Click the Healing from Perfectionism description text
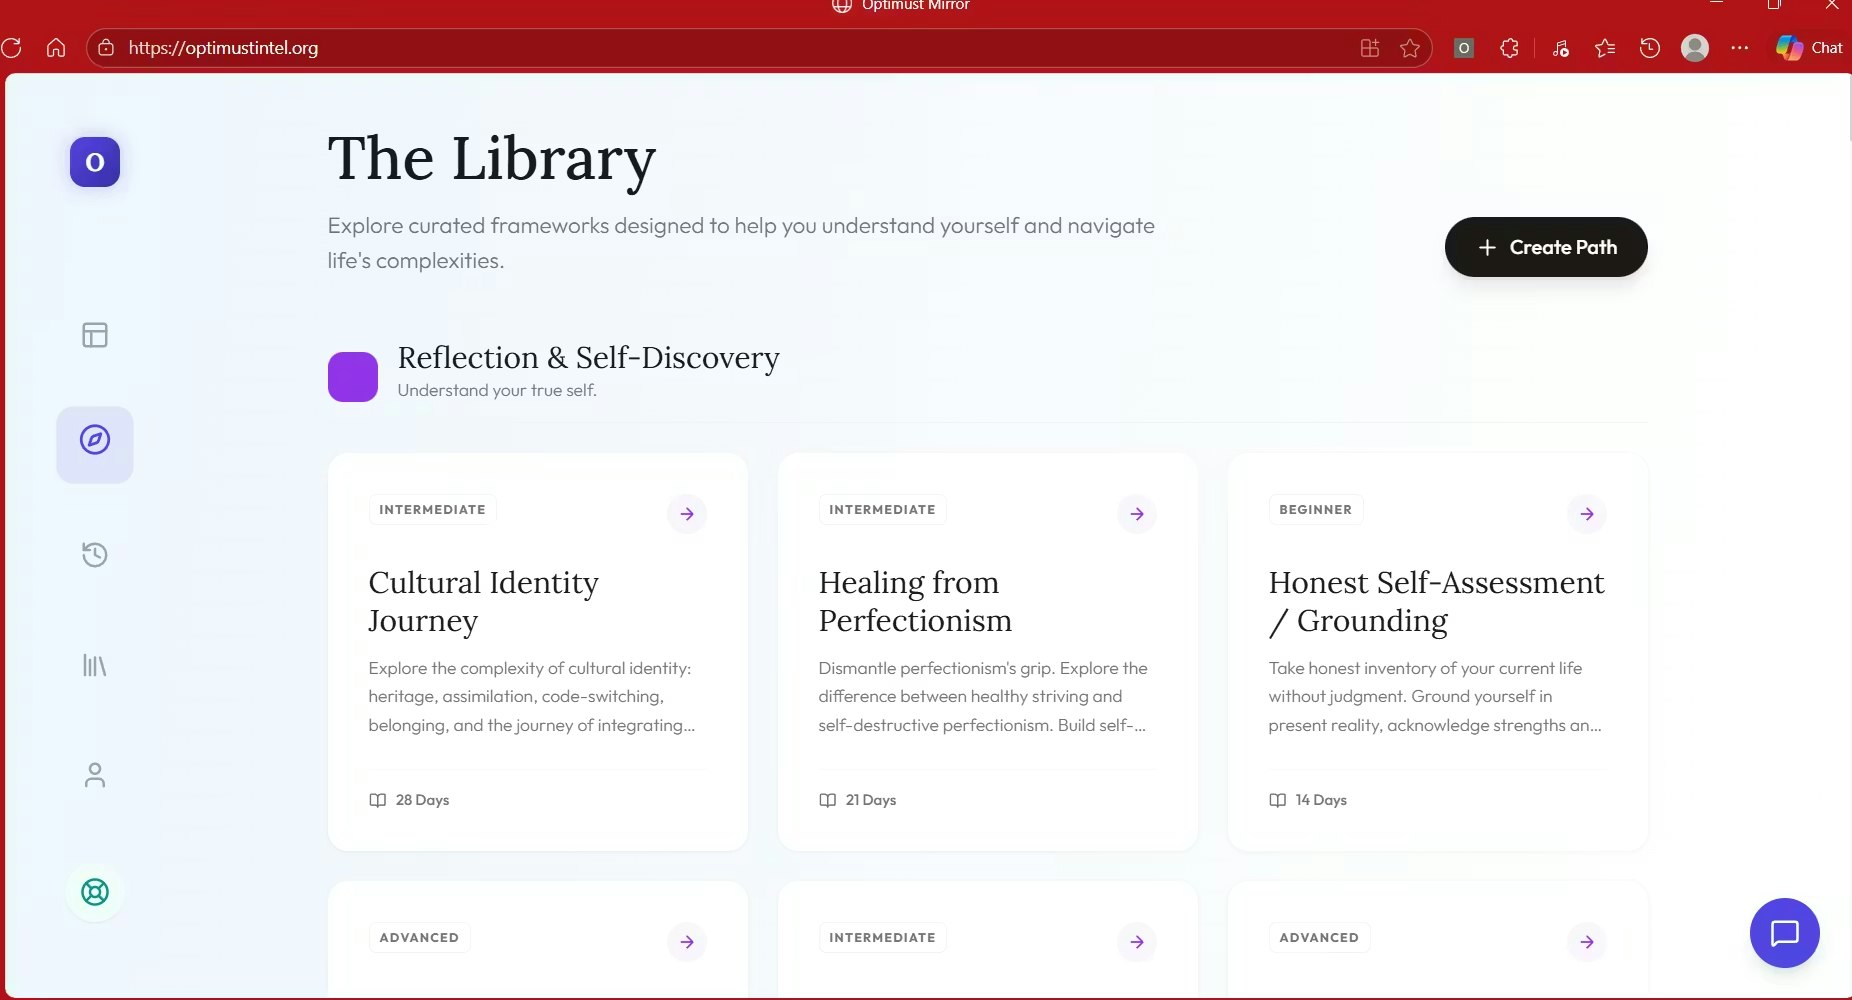1852x1000 pixels. pyautogui.click(x=983, y=697)
